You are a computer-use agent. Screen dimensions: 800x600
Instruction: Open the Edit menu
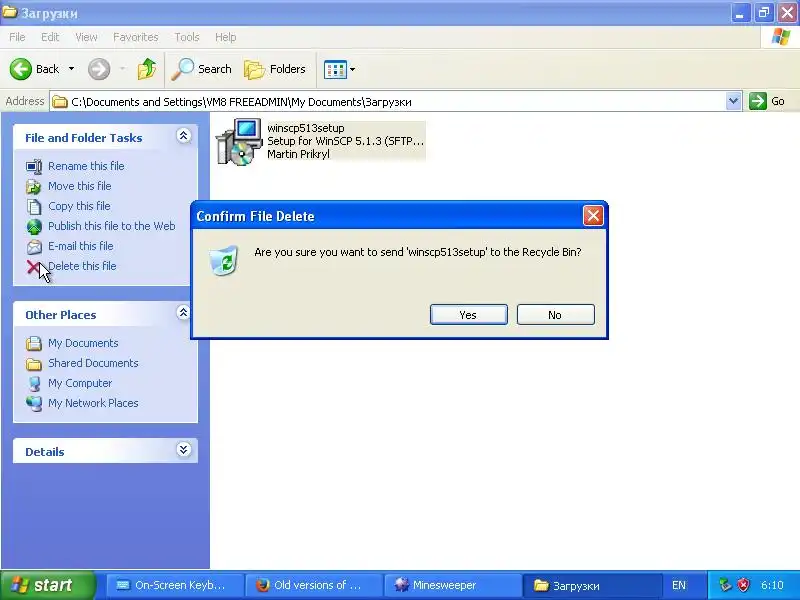[x=50, y=37]
